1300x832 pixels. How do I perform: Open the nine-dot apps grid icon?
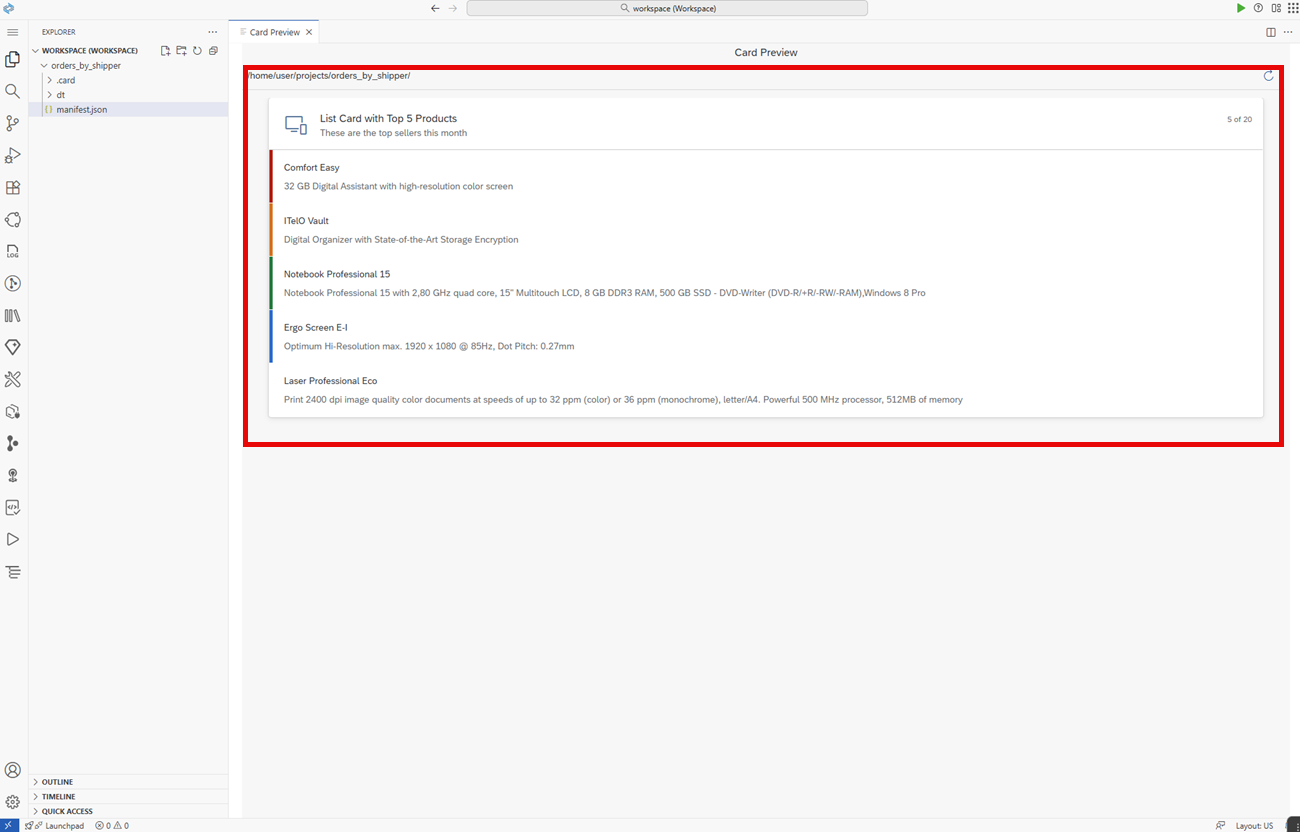1292,8
